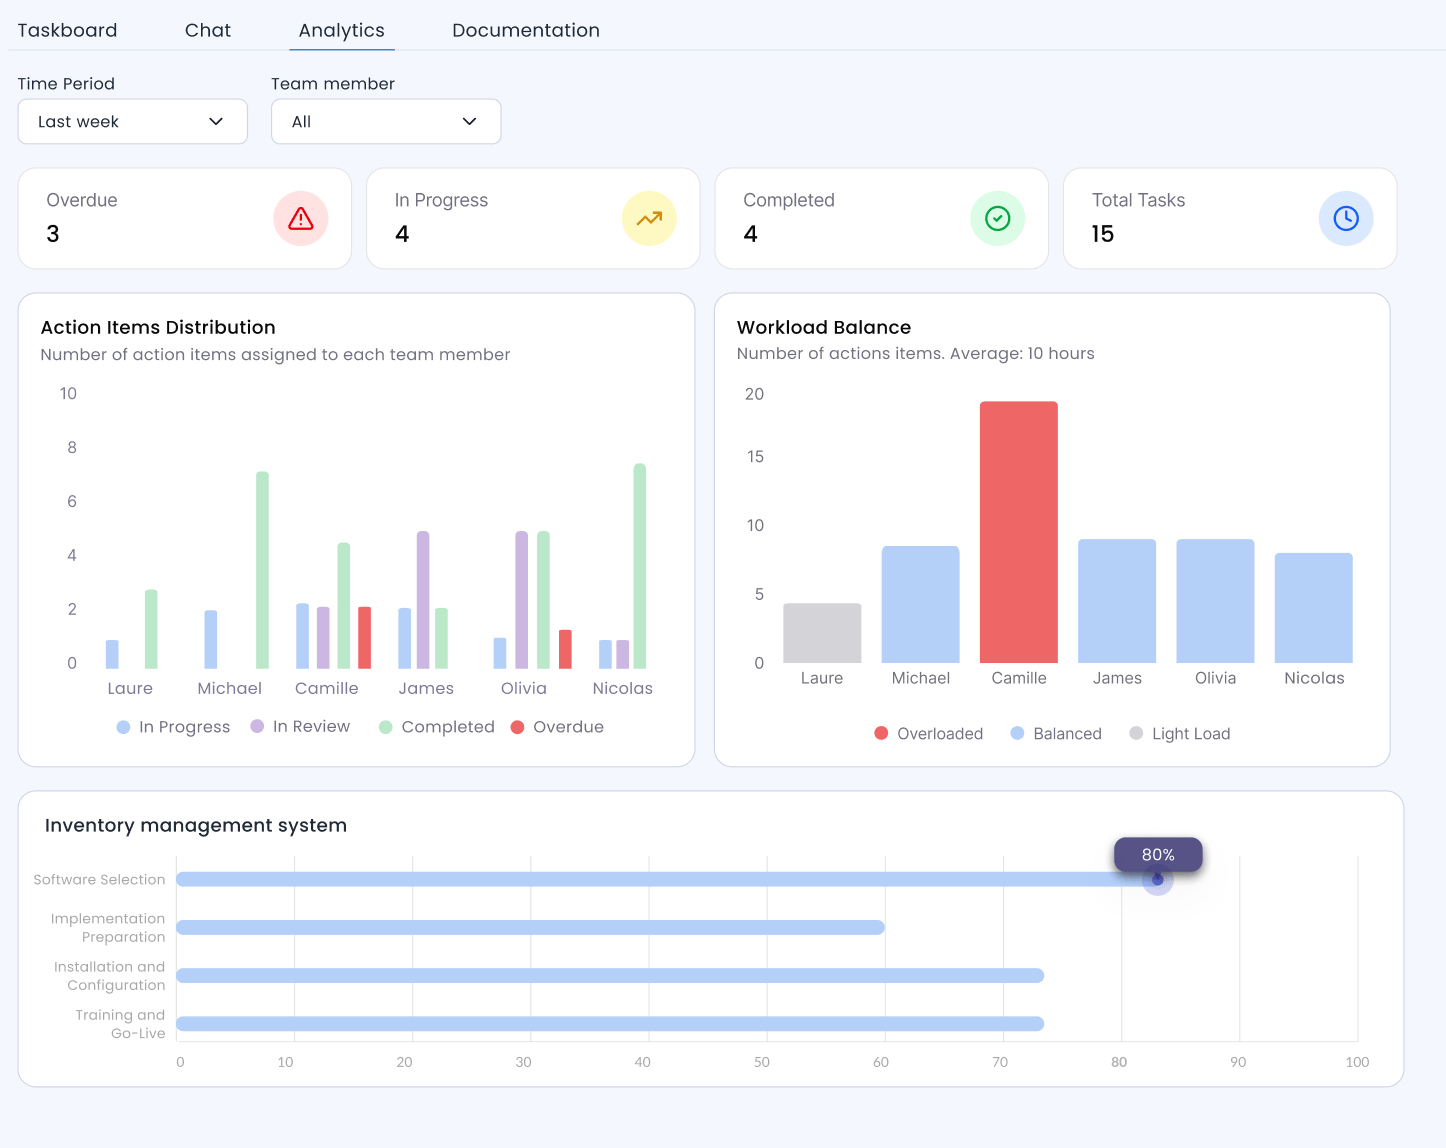Toggle the Overloaded legend in Workload Balance
The image size is (1446, 1148).
tap(928, 734)
